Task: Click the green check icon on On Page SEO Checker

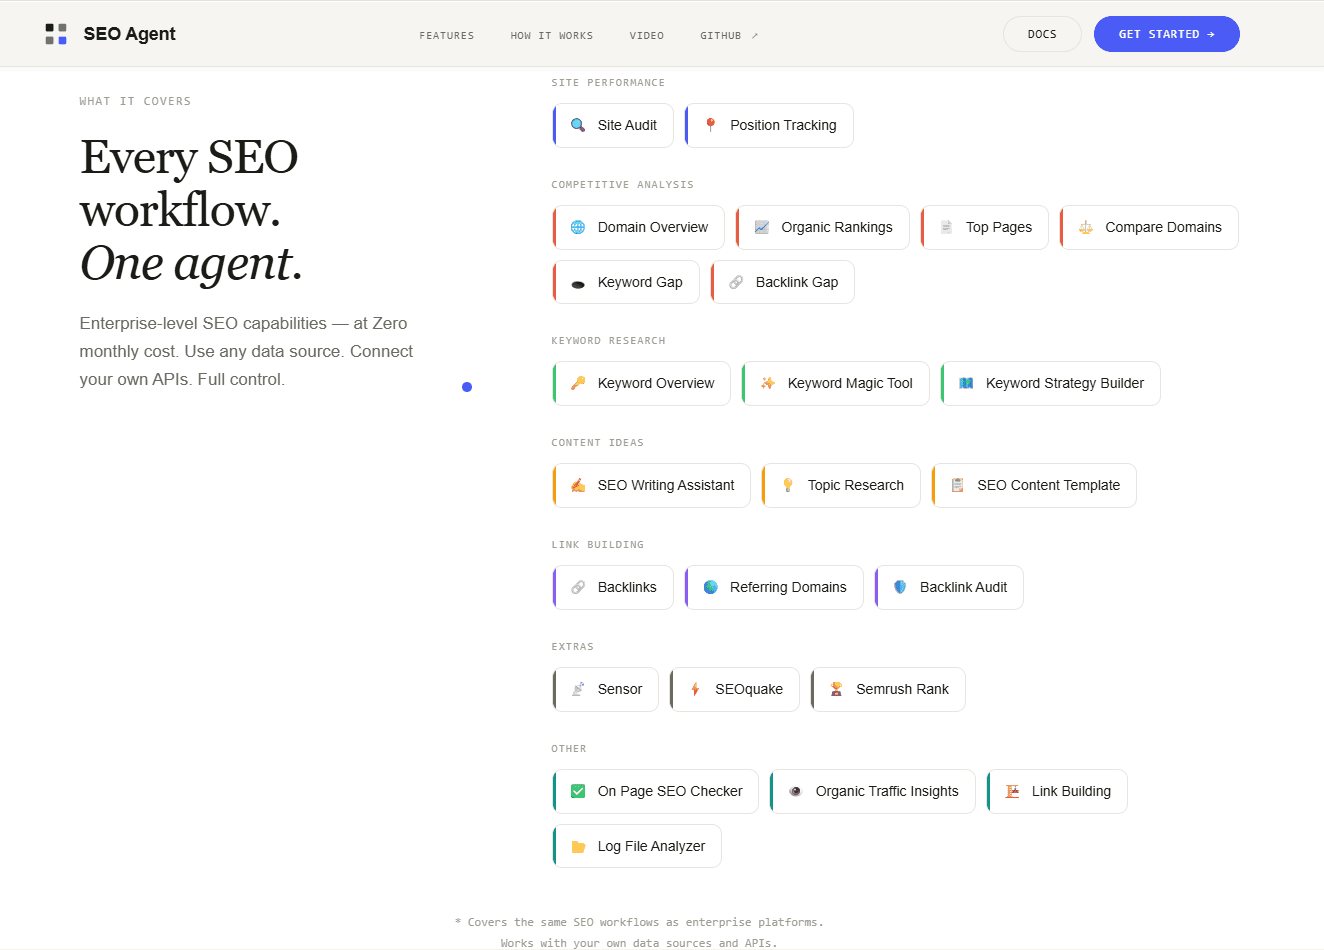Action: pyautogui.click(x=578, y=791)
